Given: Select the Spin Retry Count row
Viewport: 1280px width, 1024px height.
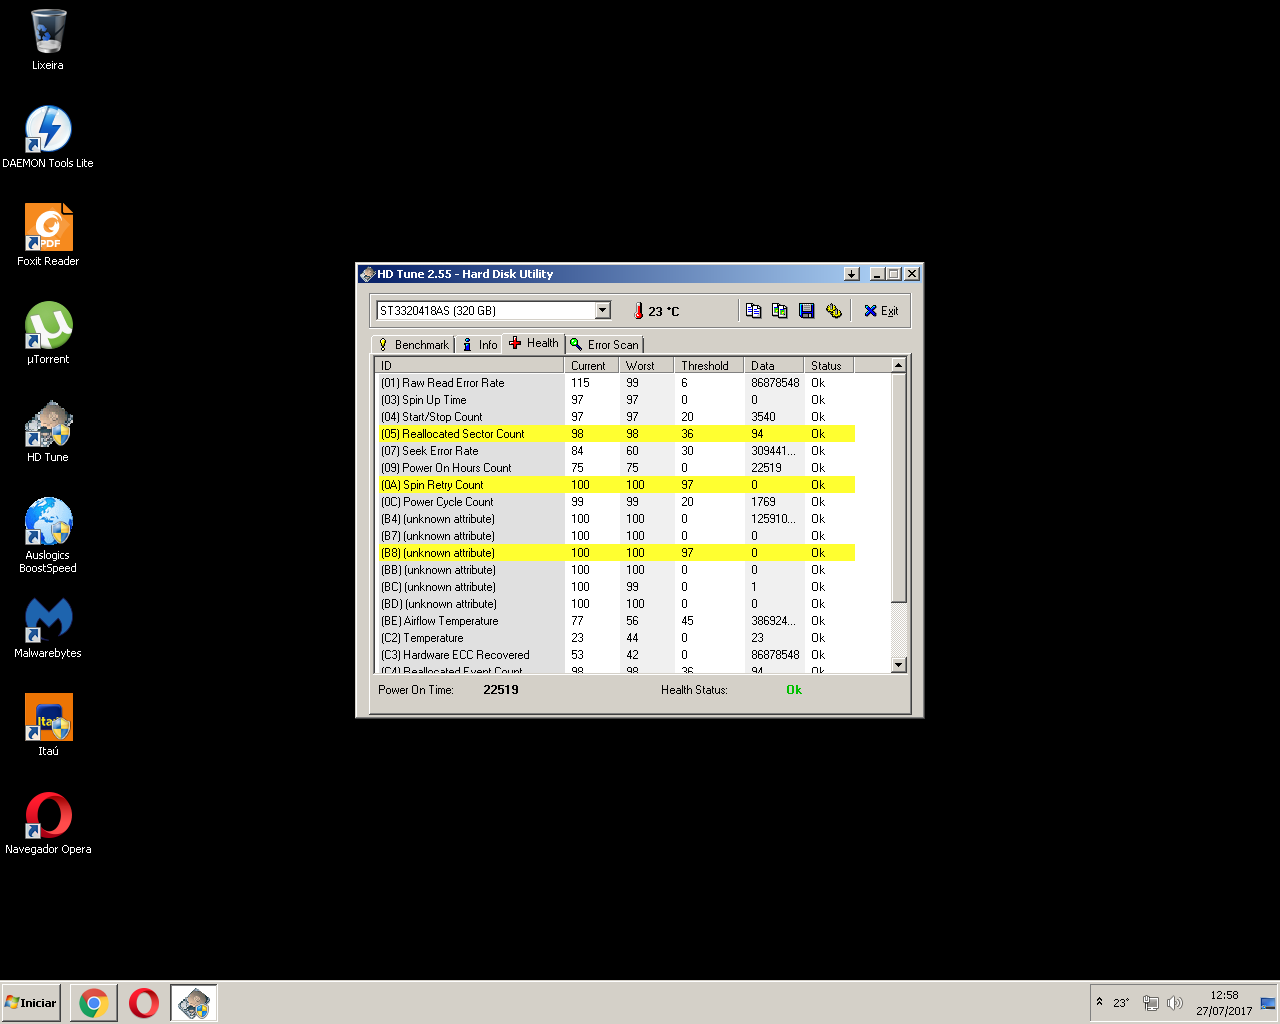Looking at the screenshot, I should click(x=615, y=485).
